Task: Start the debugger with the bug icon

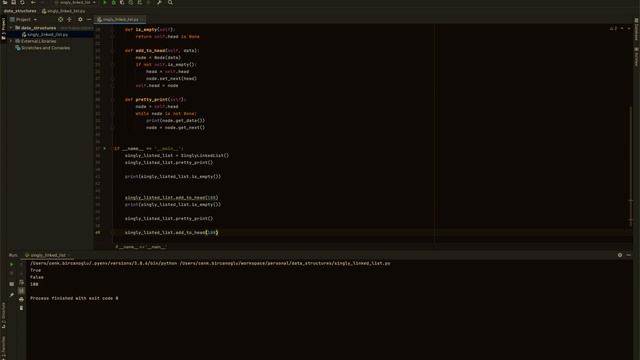Action: pyautogui.click(x=113, y=2)
